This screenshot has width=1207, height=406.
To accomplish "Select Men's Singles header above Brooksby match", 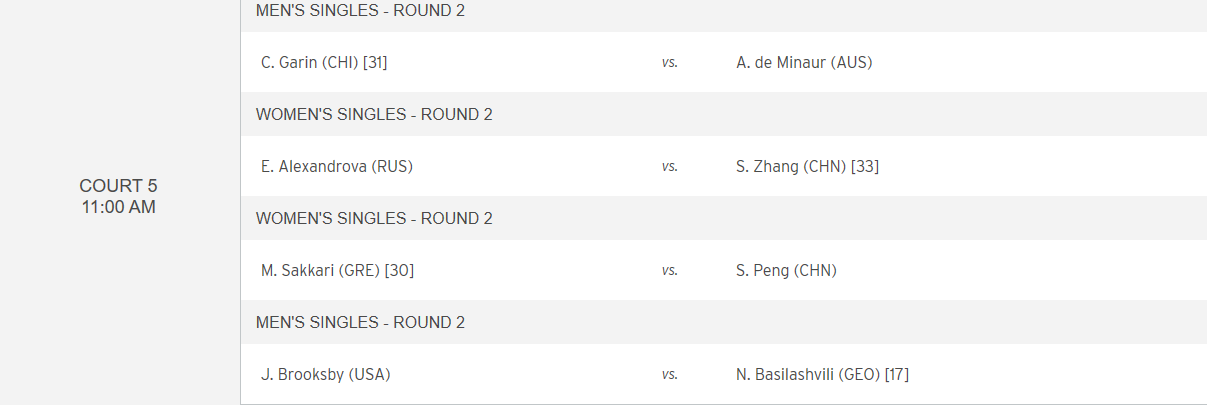I will (360, 322).
